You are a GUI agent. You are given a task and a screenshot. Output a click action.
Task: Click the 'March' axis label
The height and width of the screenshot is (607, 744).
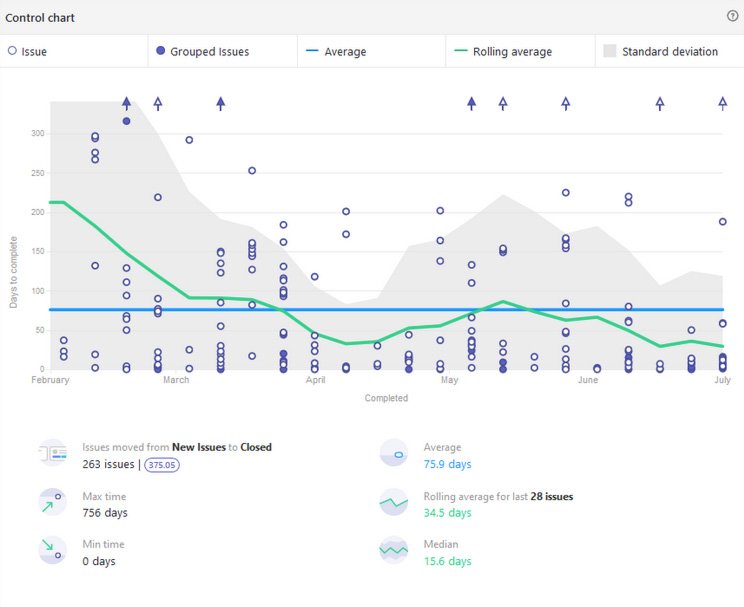(x=176, y=380)
